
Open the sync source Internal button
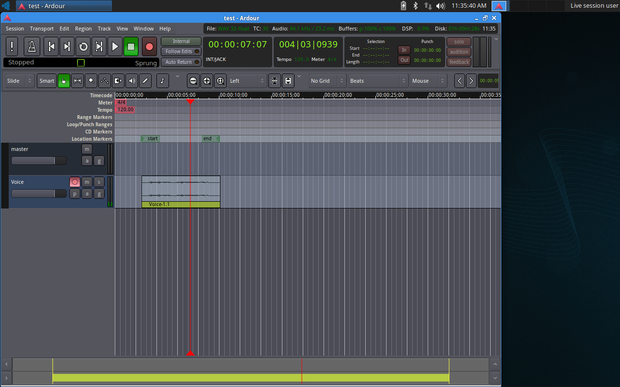[181, 41]
